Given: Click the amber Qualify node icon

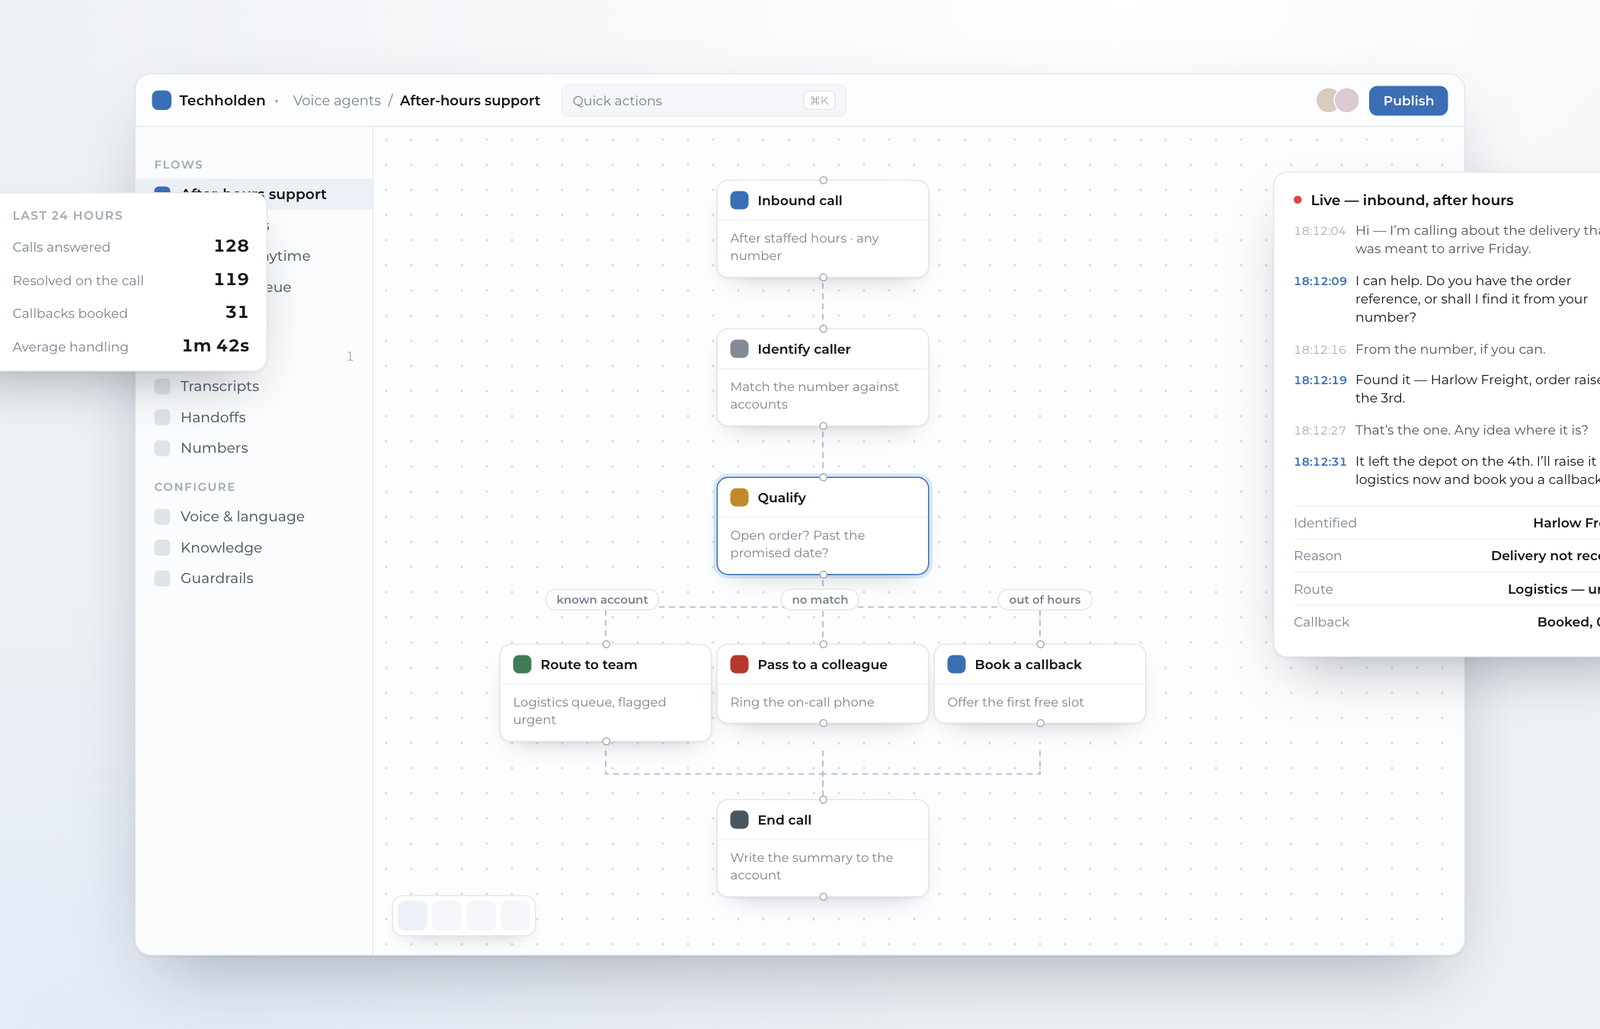Looking at the screenshot, I should coord(739,497).
